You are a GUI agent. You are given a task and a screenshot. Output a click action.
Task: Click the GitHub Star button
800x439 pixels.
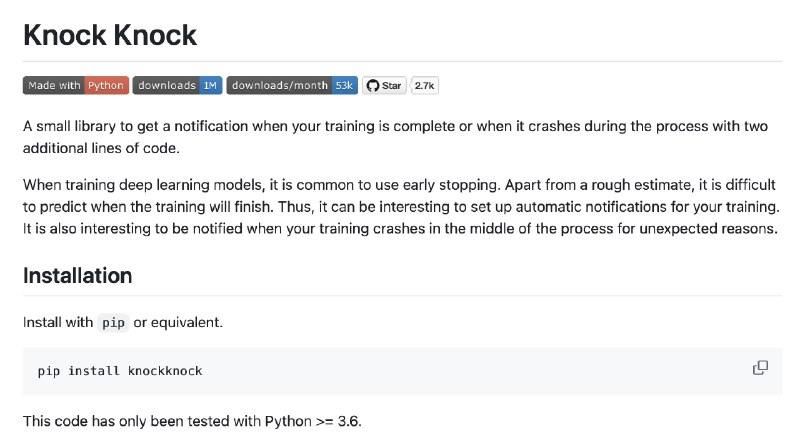(x=385, y=85)
